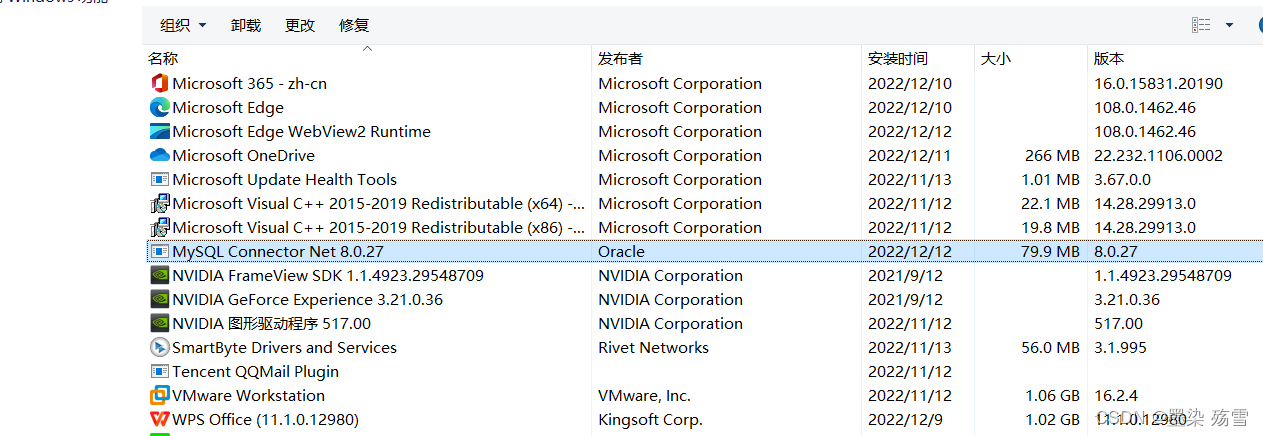The height and width of the screenshot is (436, 1263).
Task: Click the 19.8 MB size cell
Action: click(1050, 227)
